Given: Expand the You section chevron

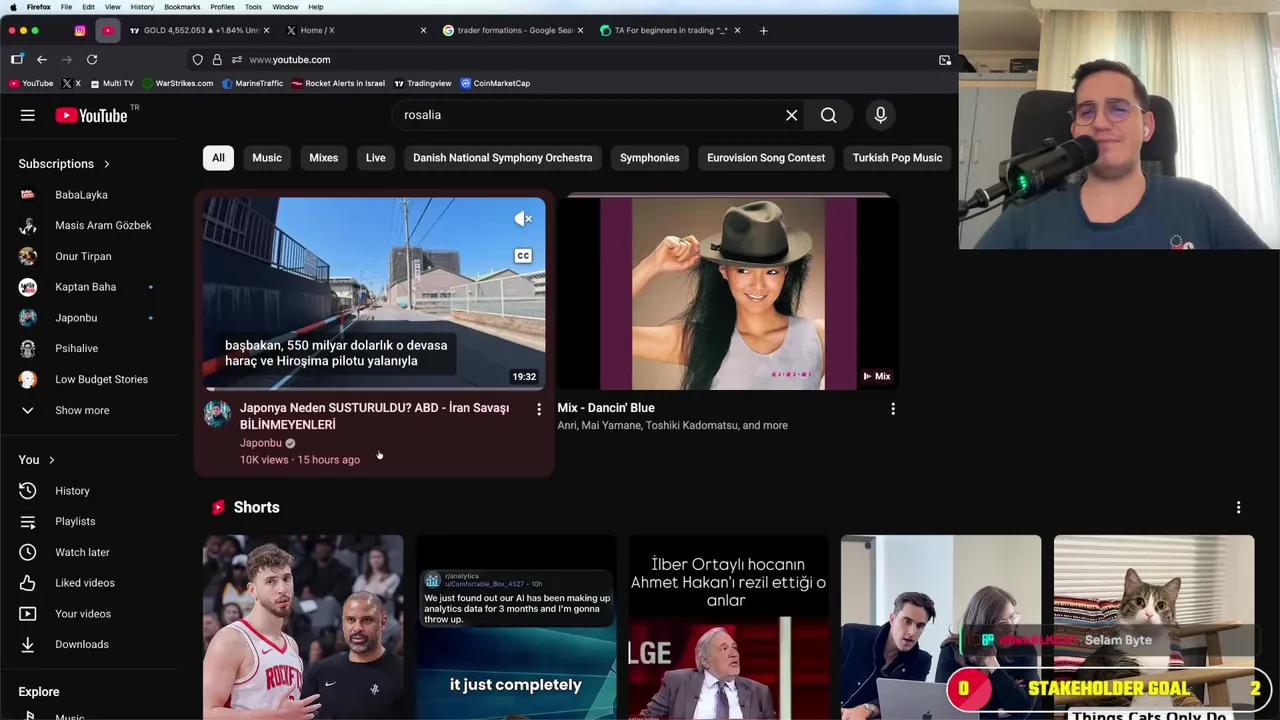Looking at the screenshot, I should point(51,460).
